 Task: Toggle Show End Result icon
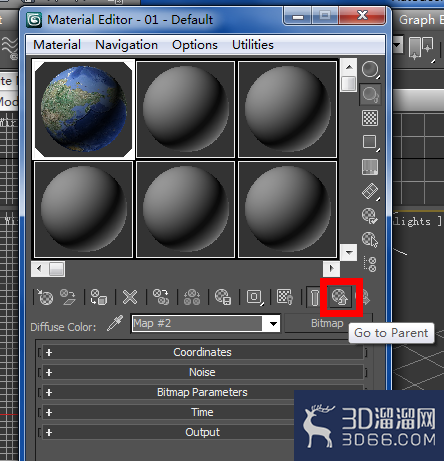(x=314, y=297)
